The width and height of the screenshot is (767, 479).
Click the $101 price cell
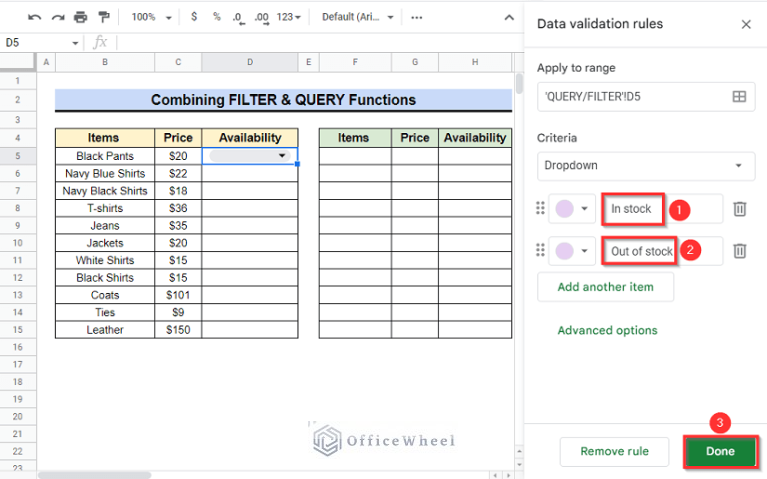(178, 295)
